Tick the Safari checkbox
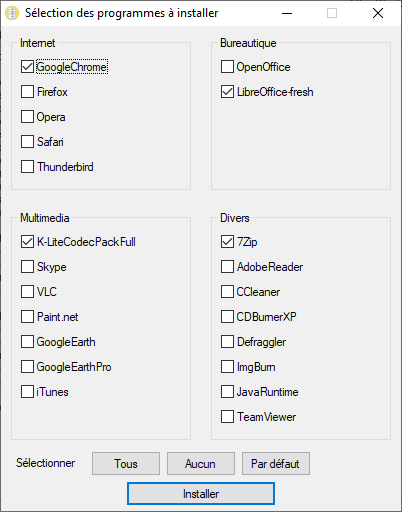The height and width of the screenshot is (512, 402). click(27, 142)
